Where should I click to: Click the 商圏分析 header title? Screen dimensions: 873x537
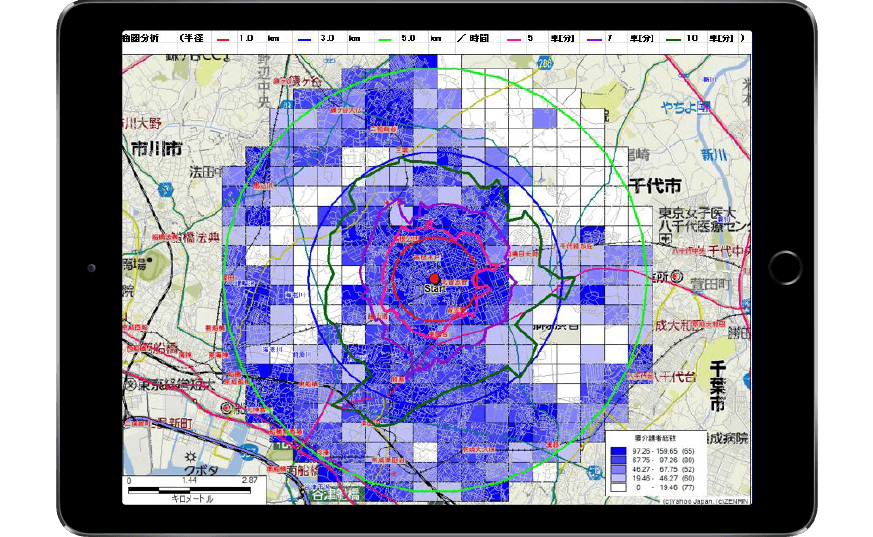[140, 38]
